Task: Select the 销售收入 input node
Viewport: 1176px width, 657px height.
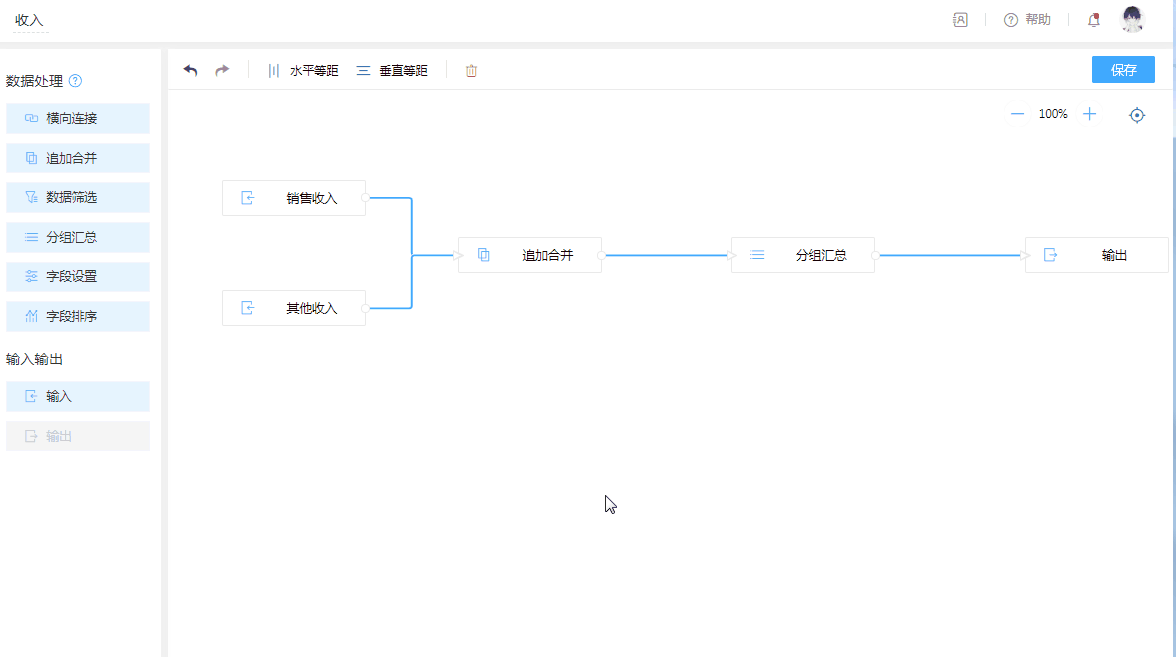Action: (x=294, y=198)
